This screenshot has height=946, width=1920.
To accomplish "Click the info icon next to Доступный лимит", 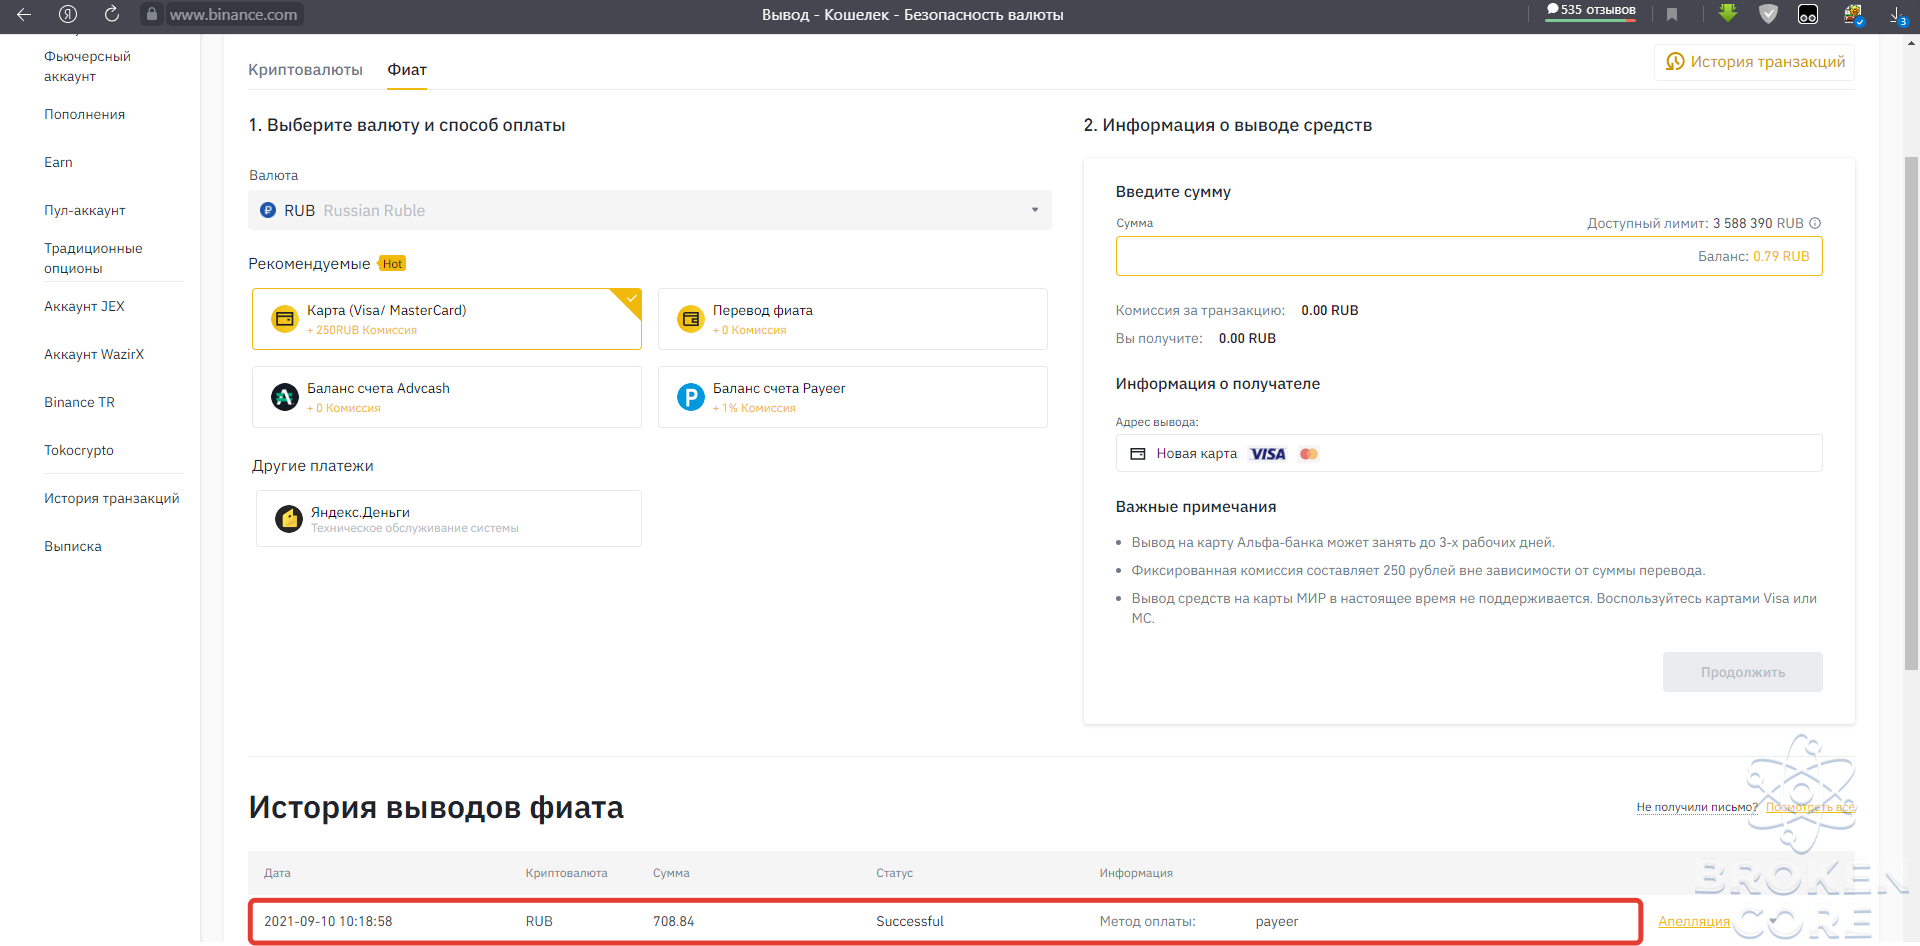I will coord(1815,223).
